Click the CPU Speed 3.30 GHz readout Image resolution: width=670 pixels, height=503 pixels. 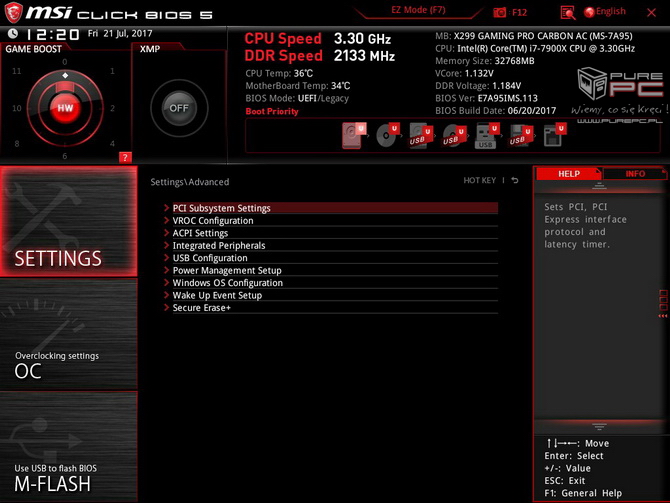[317, 38]
